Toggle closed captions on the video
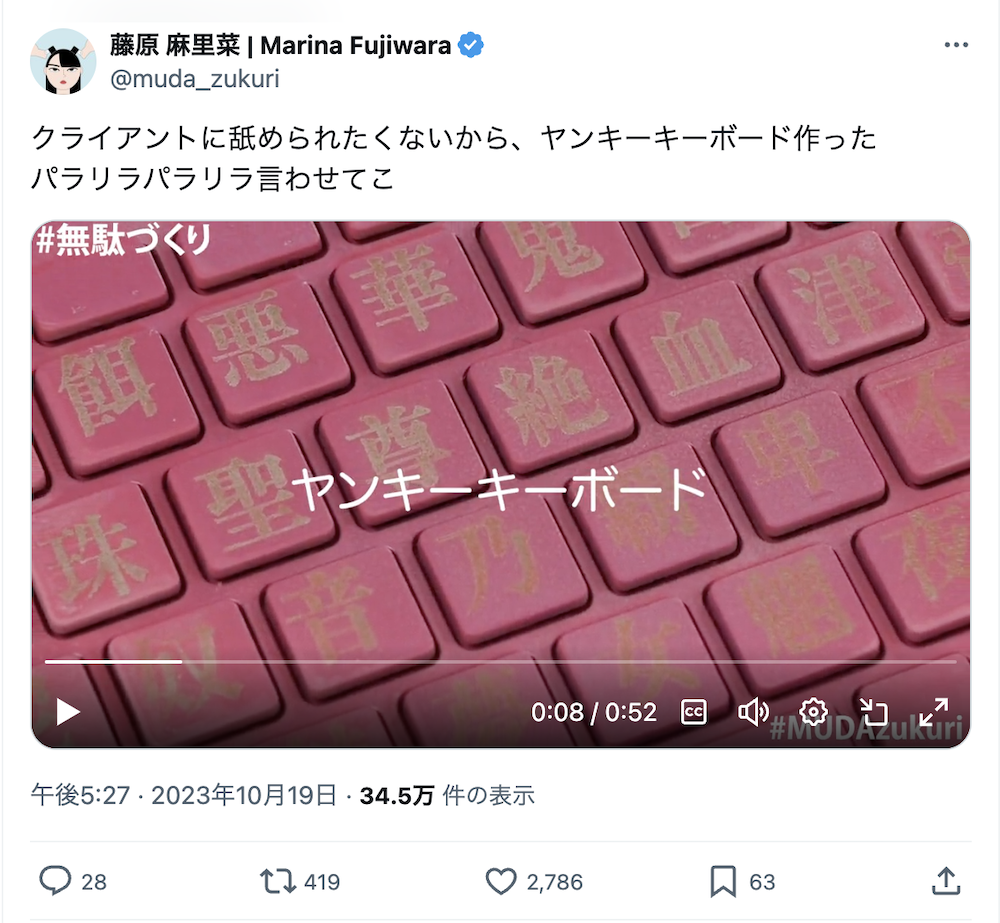Screen dimensions: 1000x923 click(x=693, y=712)
